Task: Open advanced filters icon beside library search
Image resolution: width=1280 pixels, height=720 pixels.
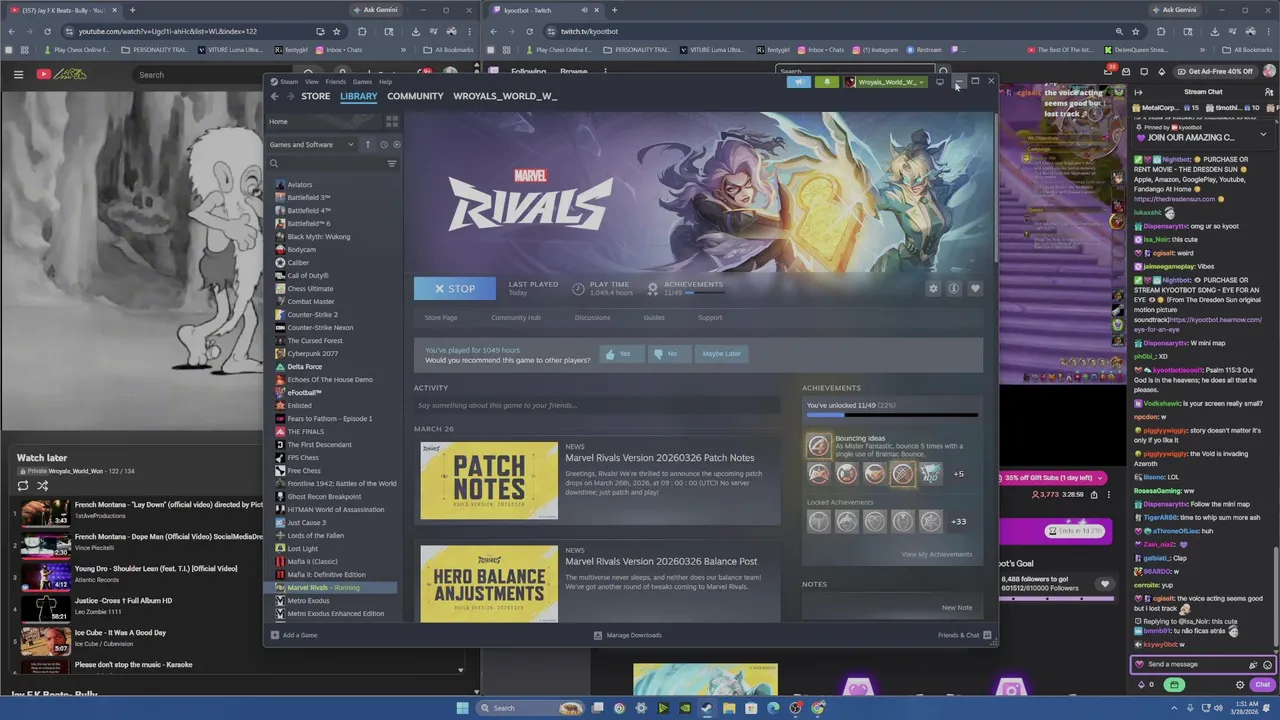Action: [392, 163]
